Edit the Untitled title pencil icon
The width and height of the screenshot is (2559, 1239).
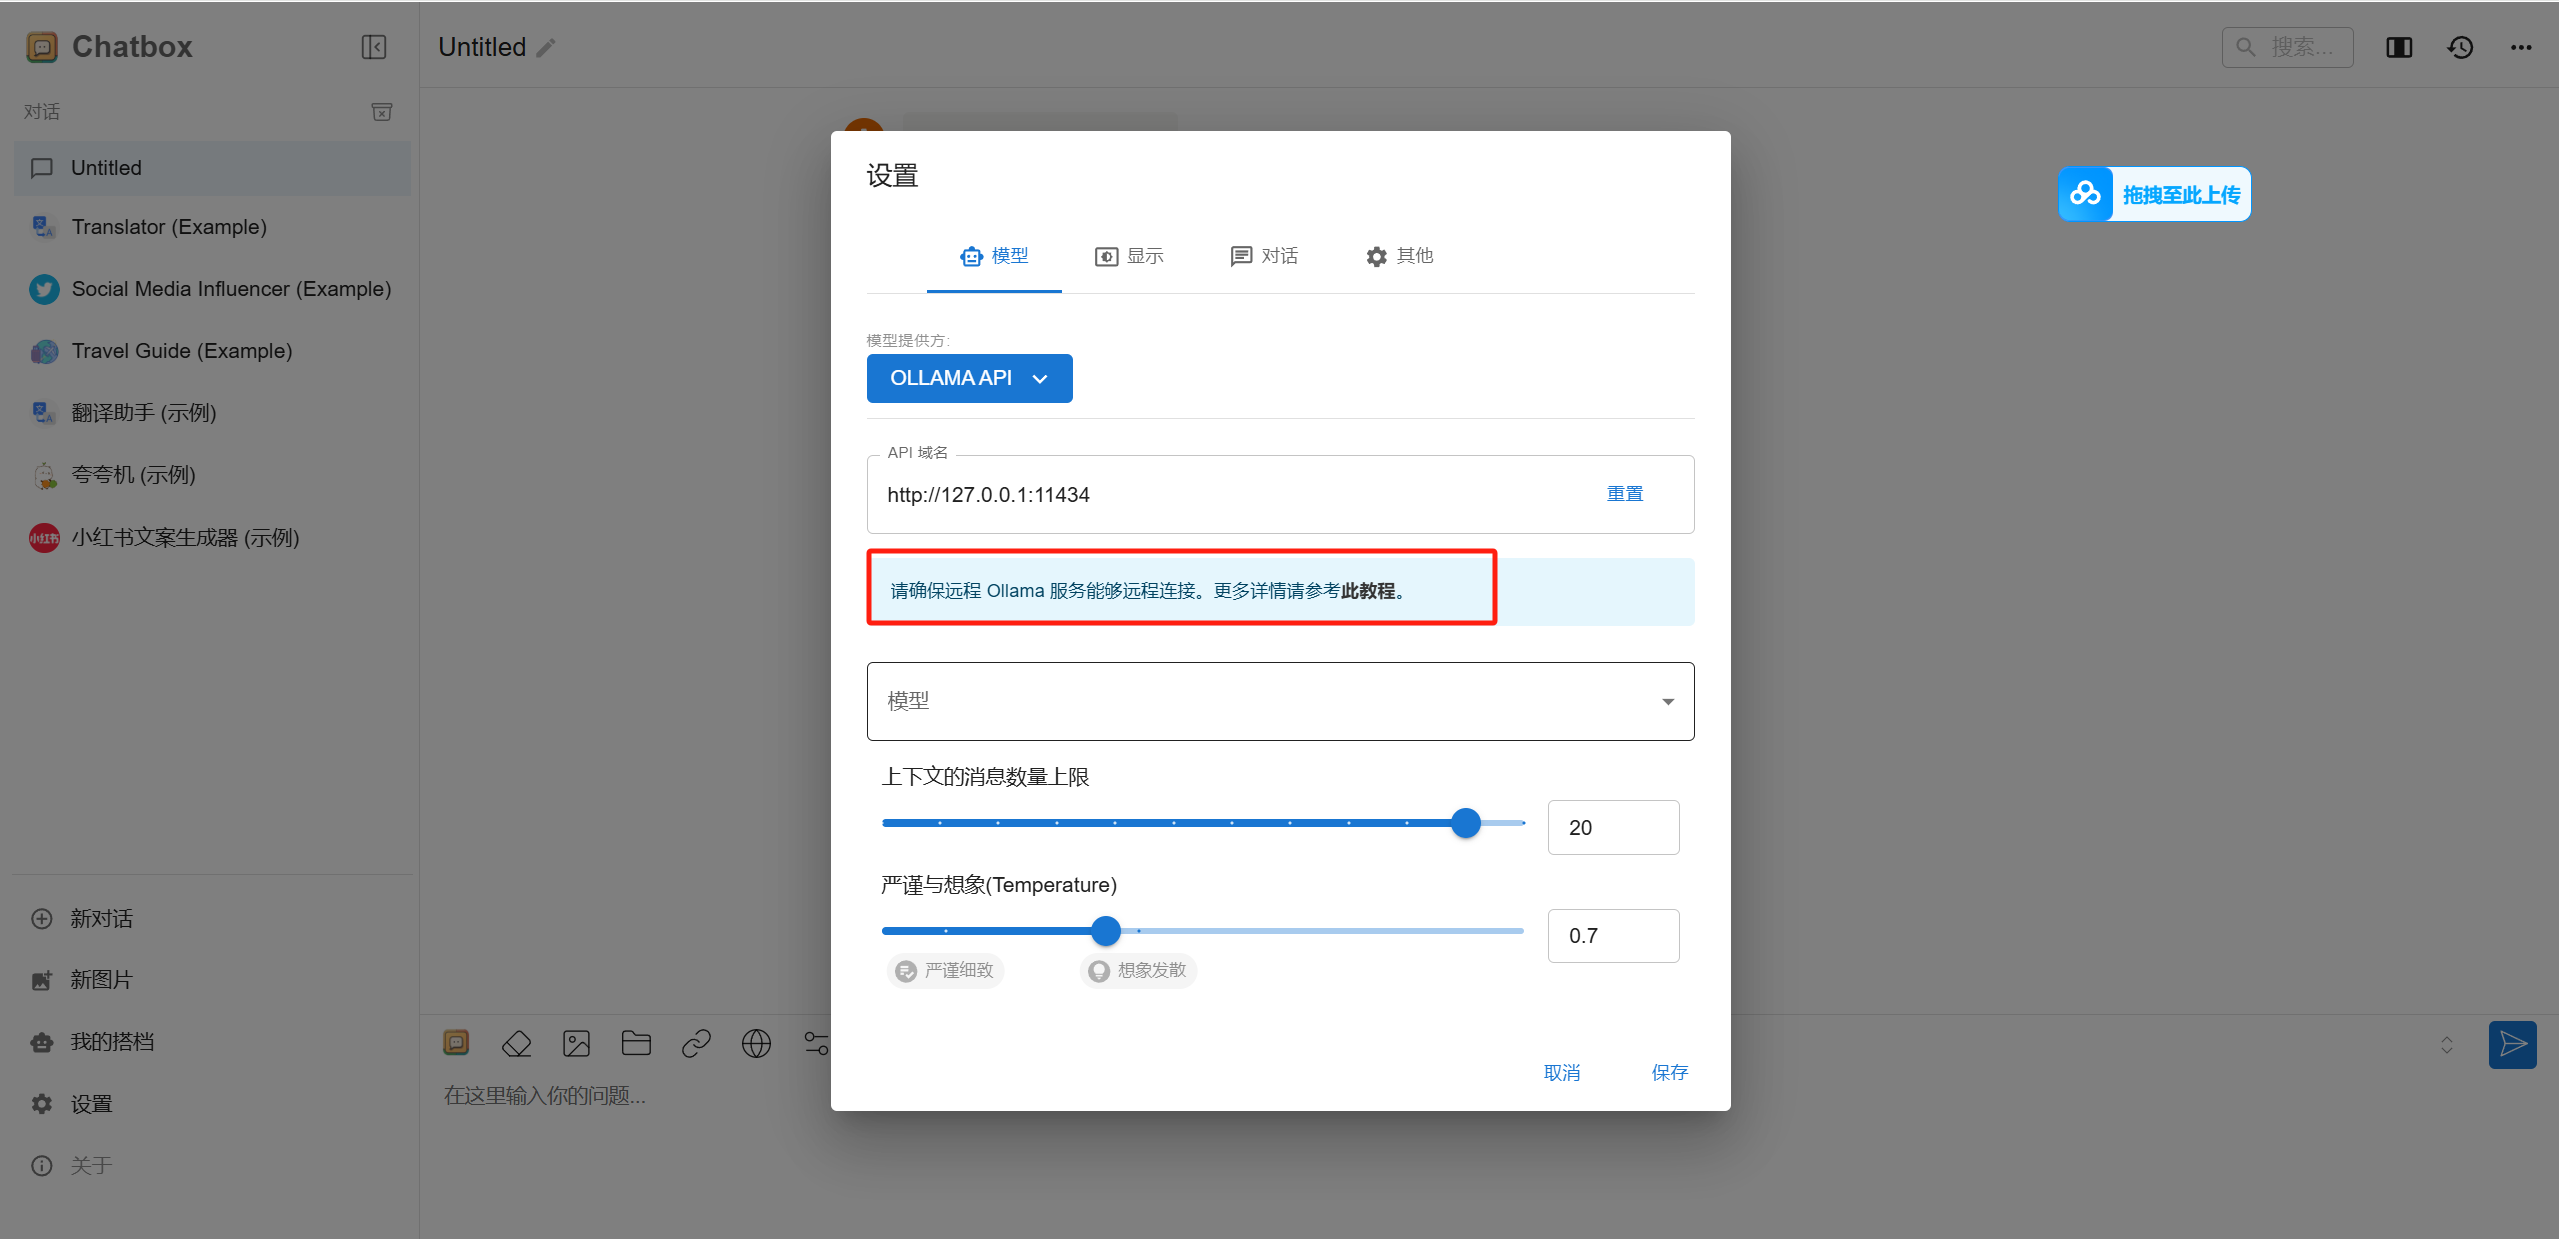click(x=546, y=48)
